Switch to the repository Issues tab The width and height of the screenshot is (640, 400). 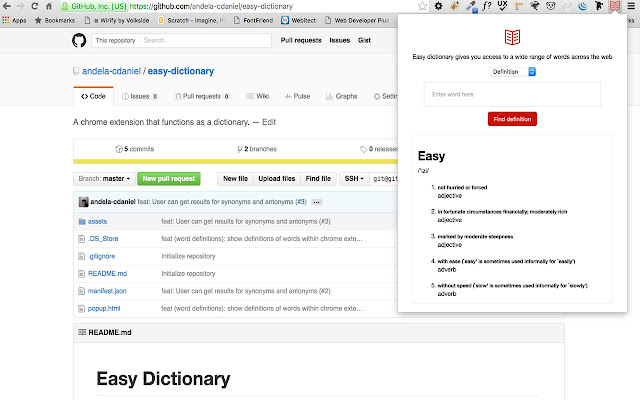tap(140, 96)
